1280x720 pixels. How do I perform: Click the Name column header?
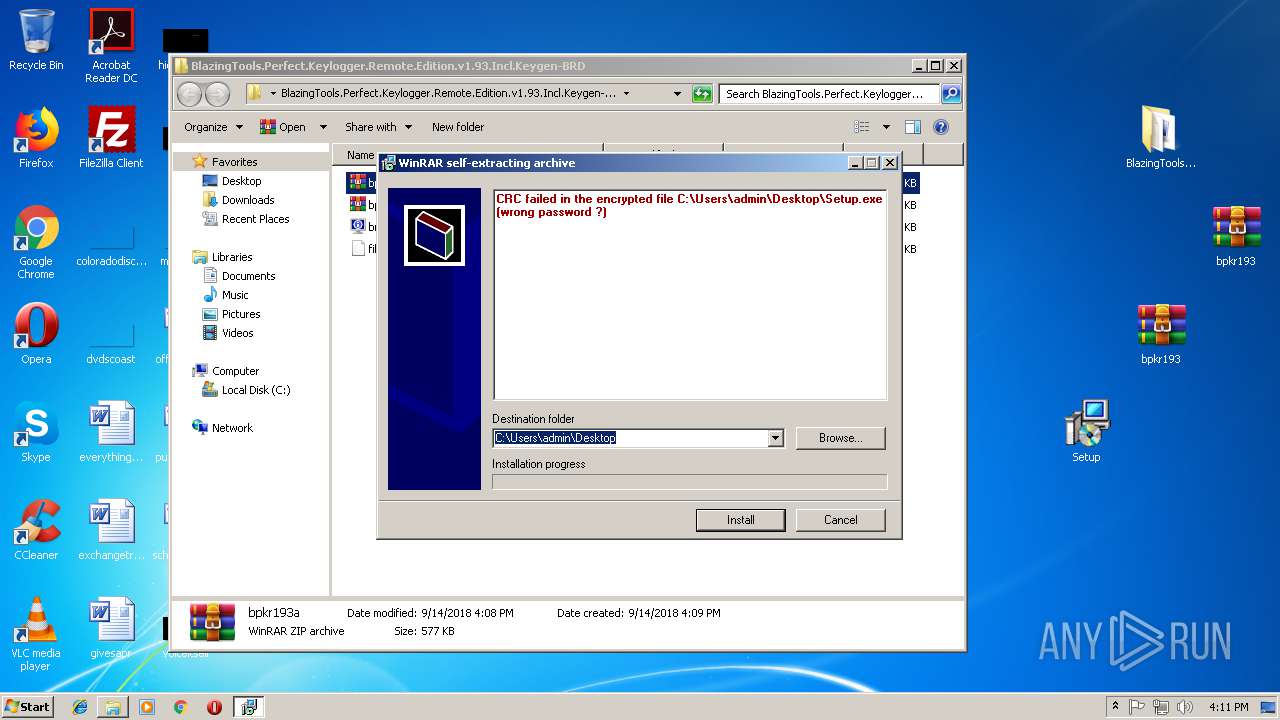[x=360, y=155]
